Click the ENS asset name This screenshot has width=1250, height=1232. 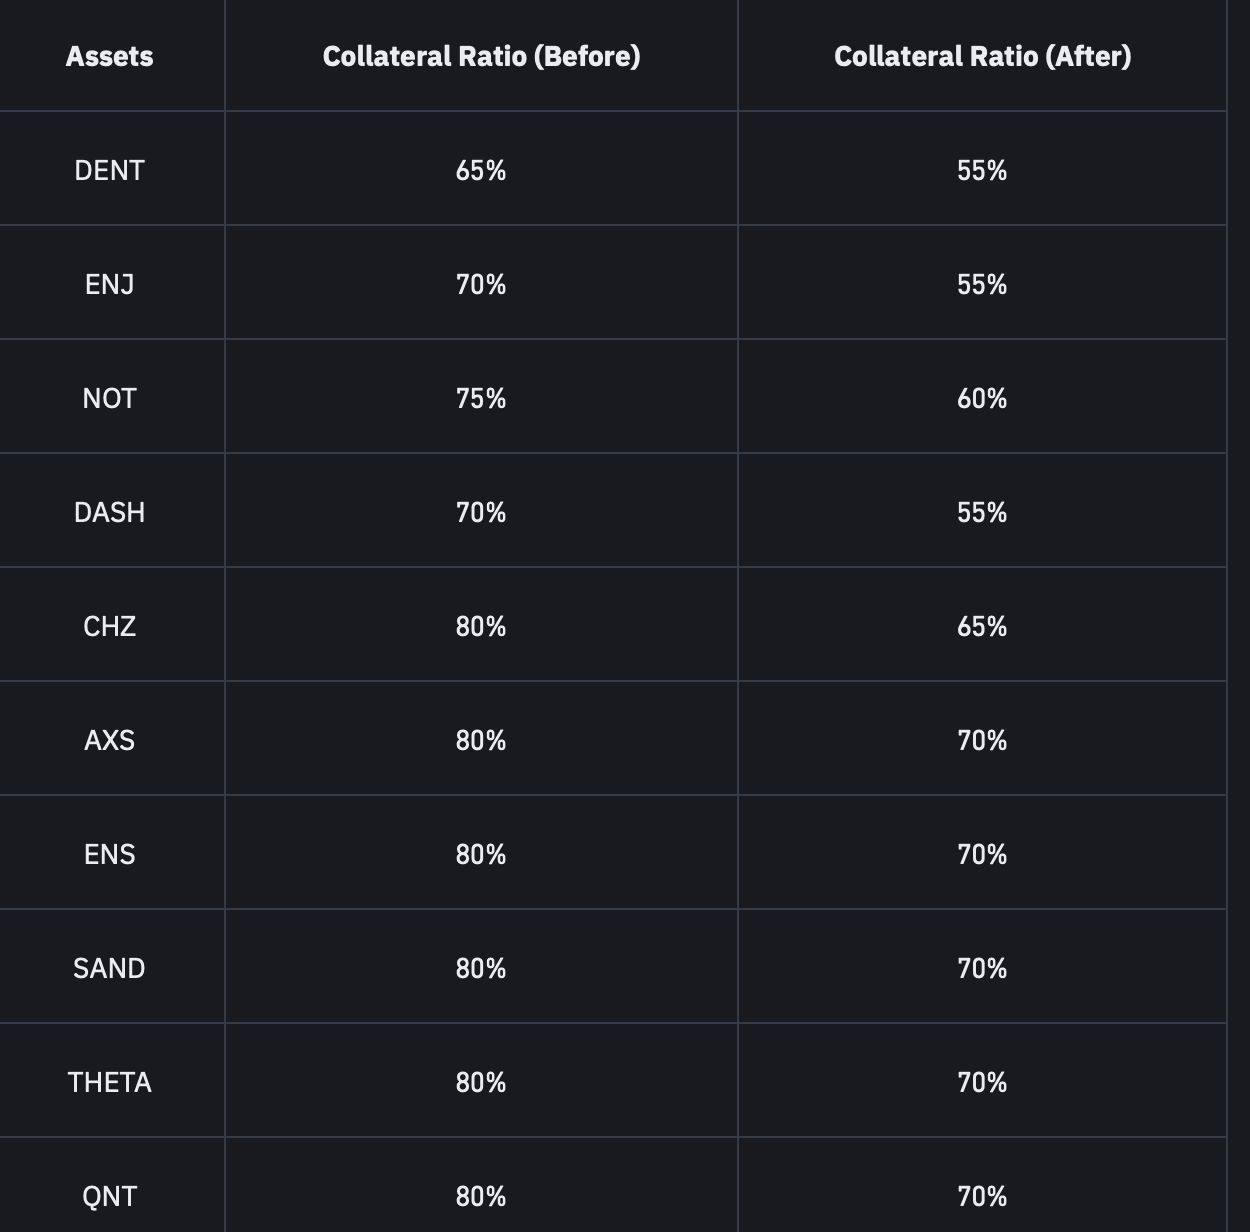[x=109, y=854]
